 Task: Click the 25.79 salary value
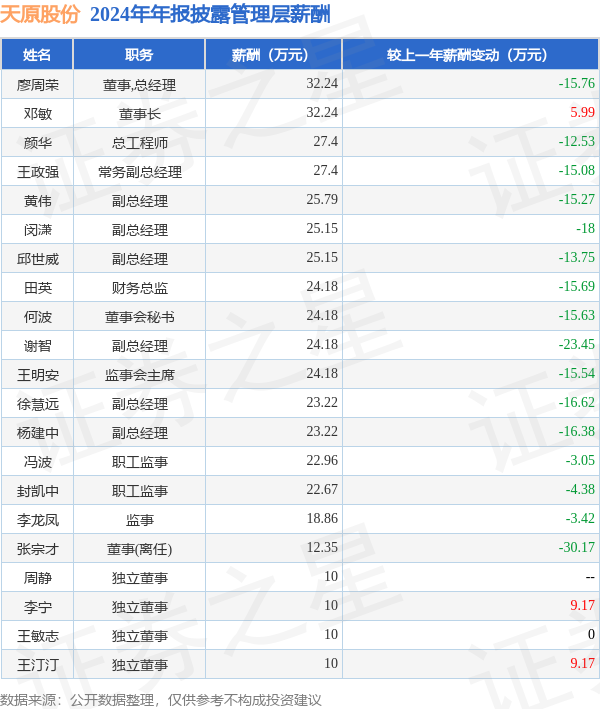(322, 199)
